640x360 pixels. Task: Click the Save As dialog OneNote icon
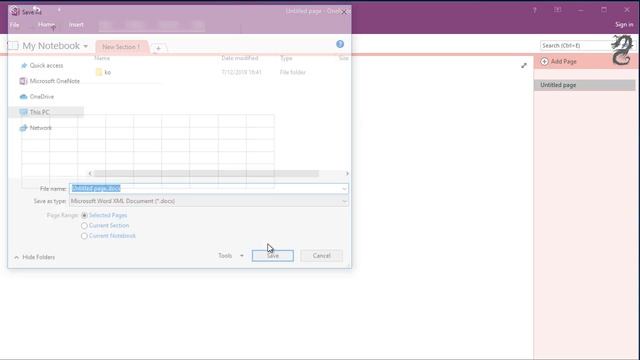pos(15,11)
